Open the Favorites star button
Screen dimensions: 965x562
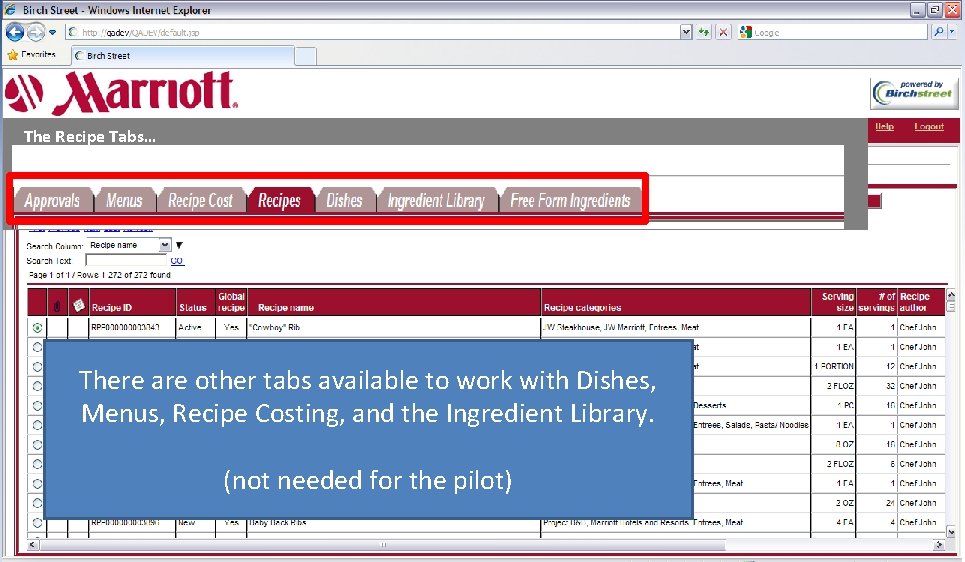[x=31, y=55]
